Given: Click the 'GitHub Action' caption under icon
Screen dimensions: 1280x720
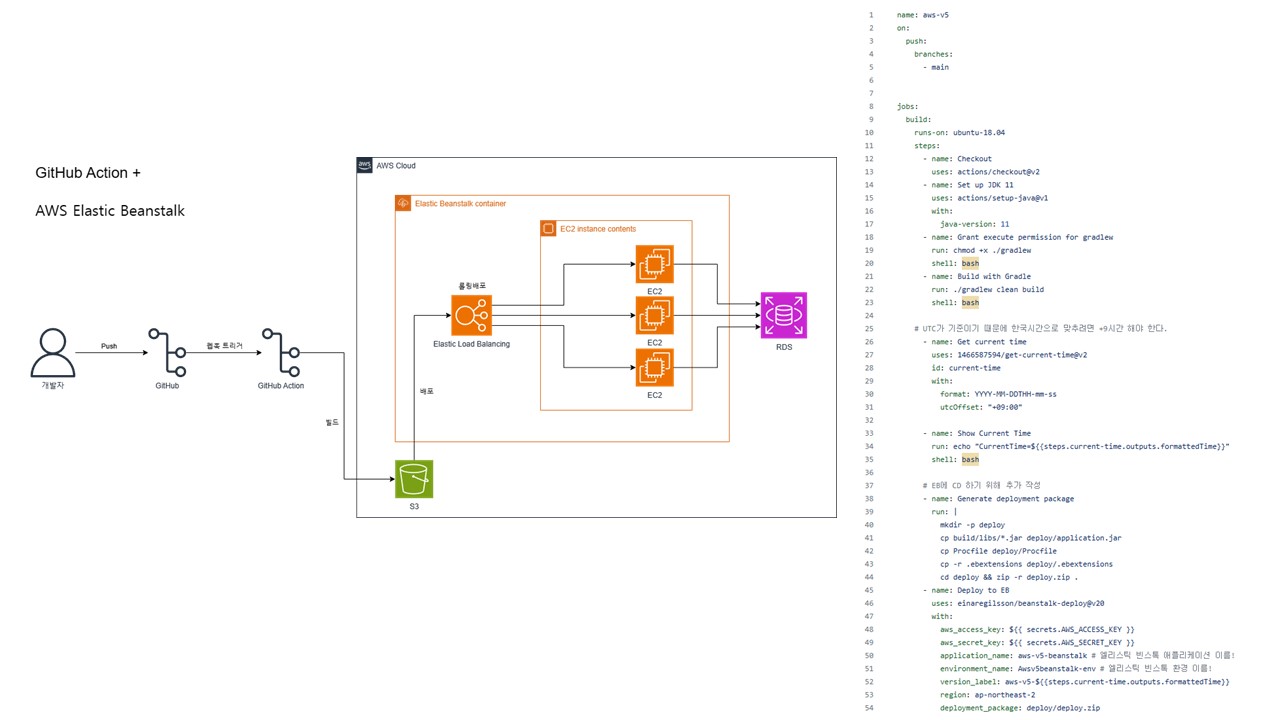Looking at the screenshot, I should 281,385.
